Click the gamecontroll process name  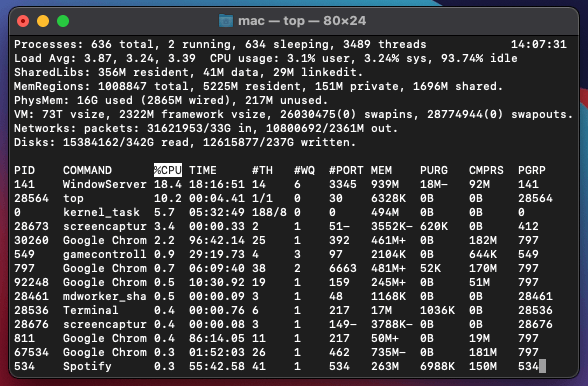pyautogui.click(x=105, y=254)
